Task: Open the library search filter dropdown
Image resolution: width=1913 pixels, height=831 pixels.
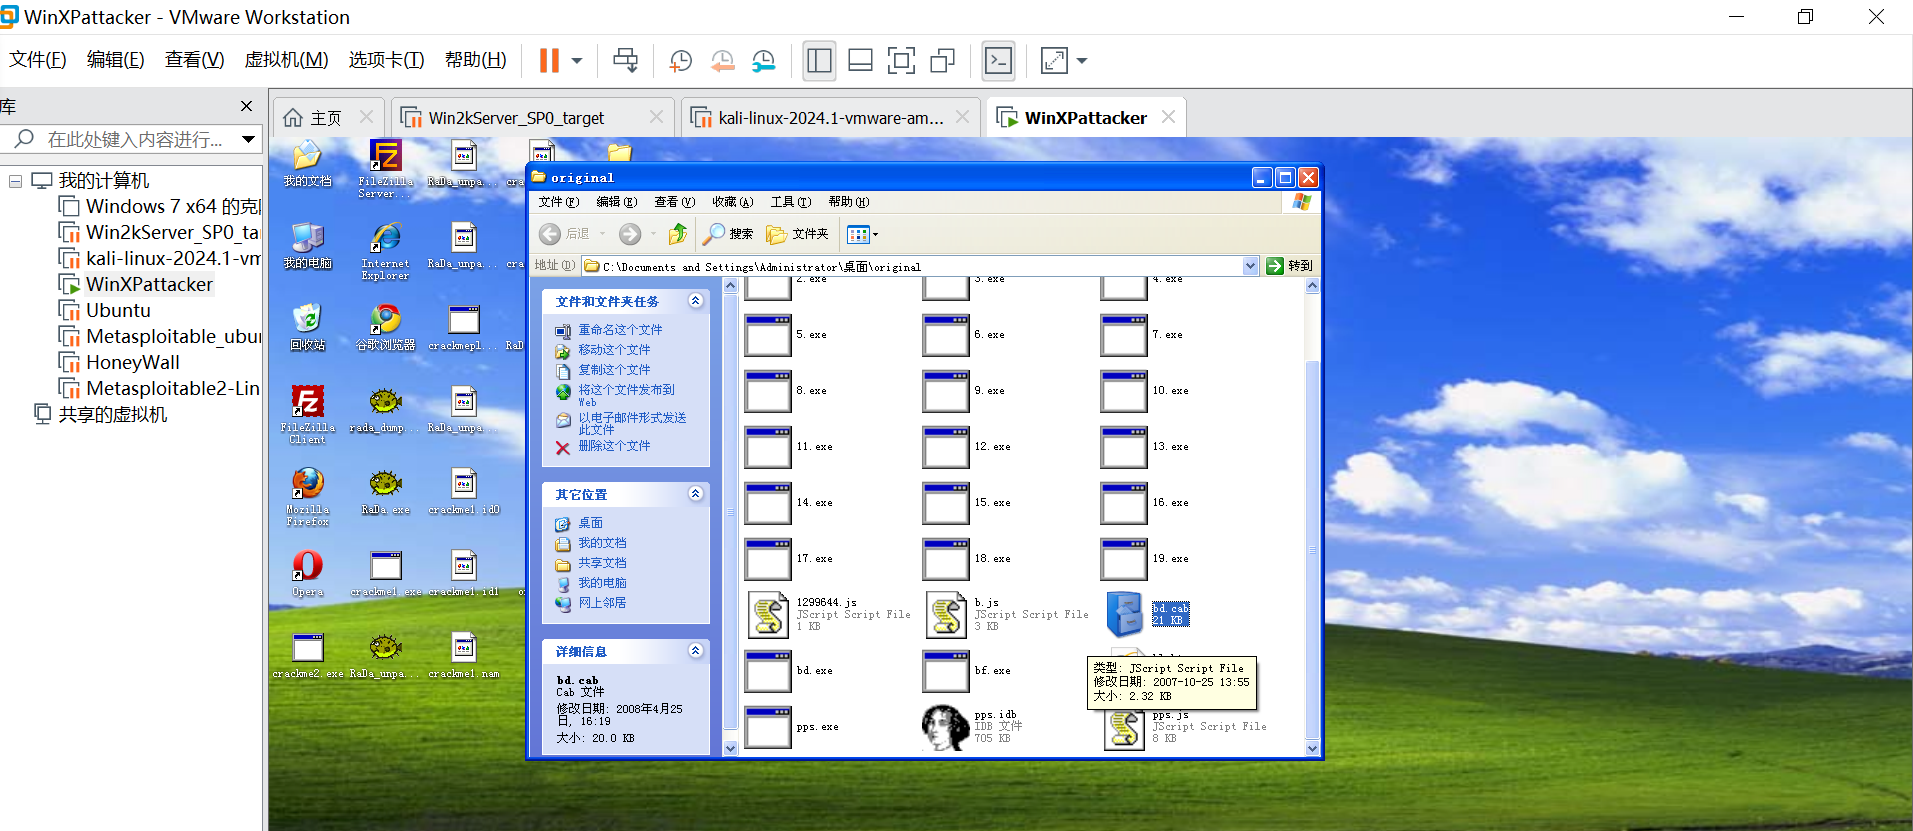Action: 248,139
